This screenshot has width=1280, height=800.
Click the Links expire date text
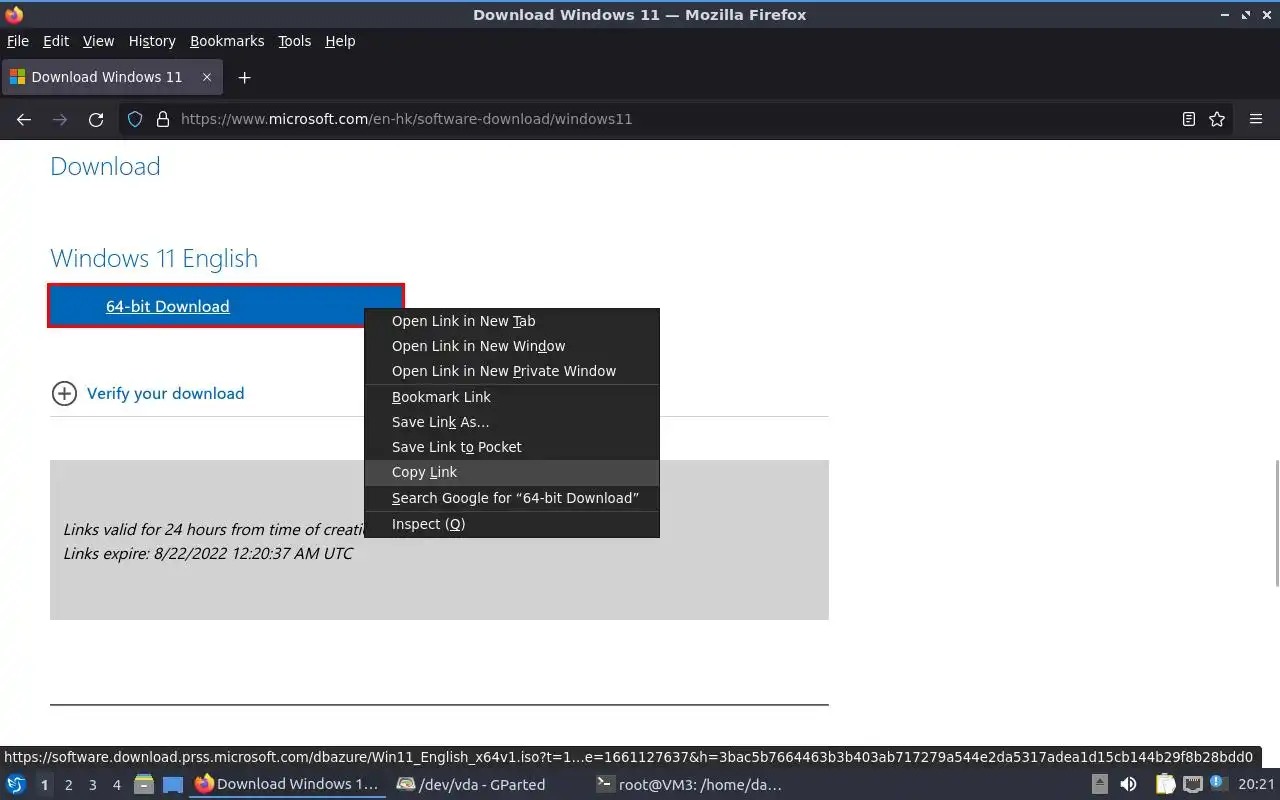point(208,553)
